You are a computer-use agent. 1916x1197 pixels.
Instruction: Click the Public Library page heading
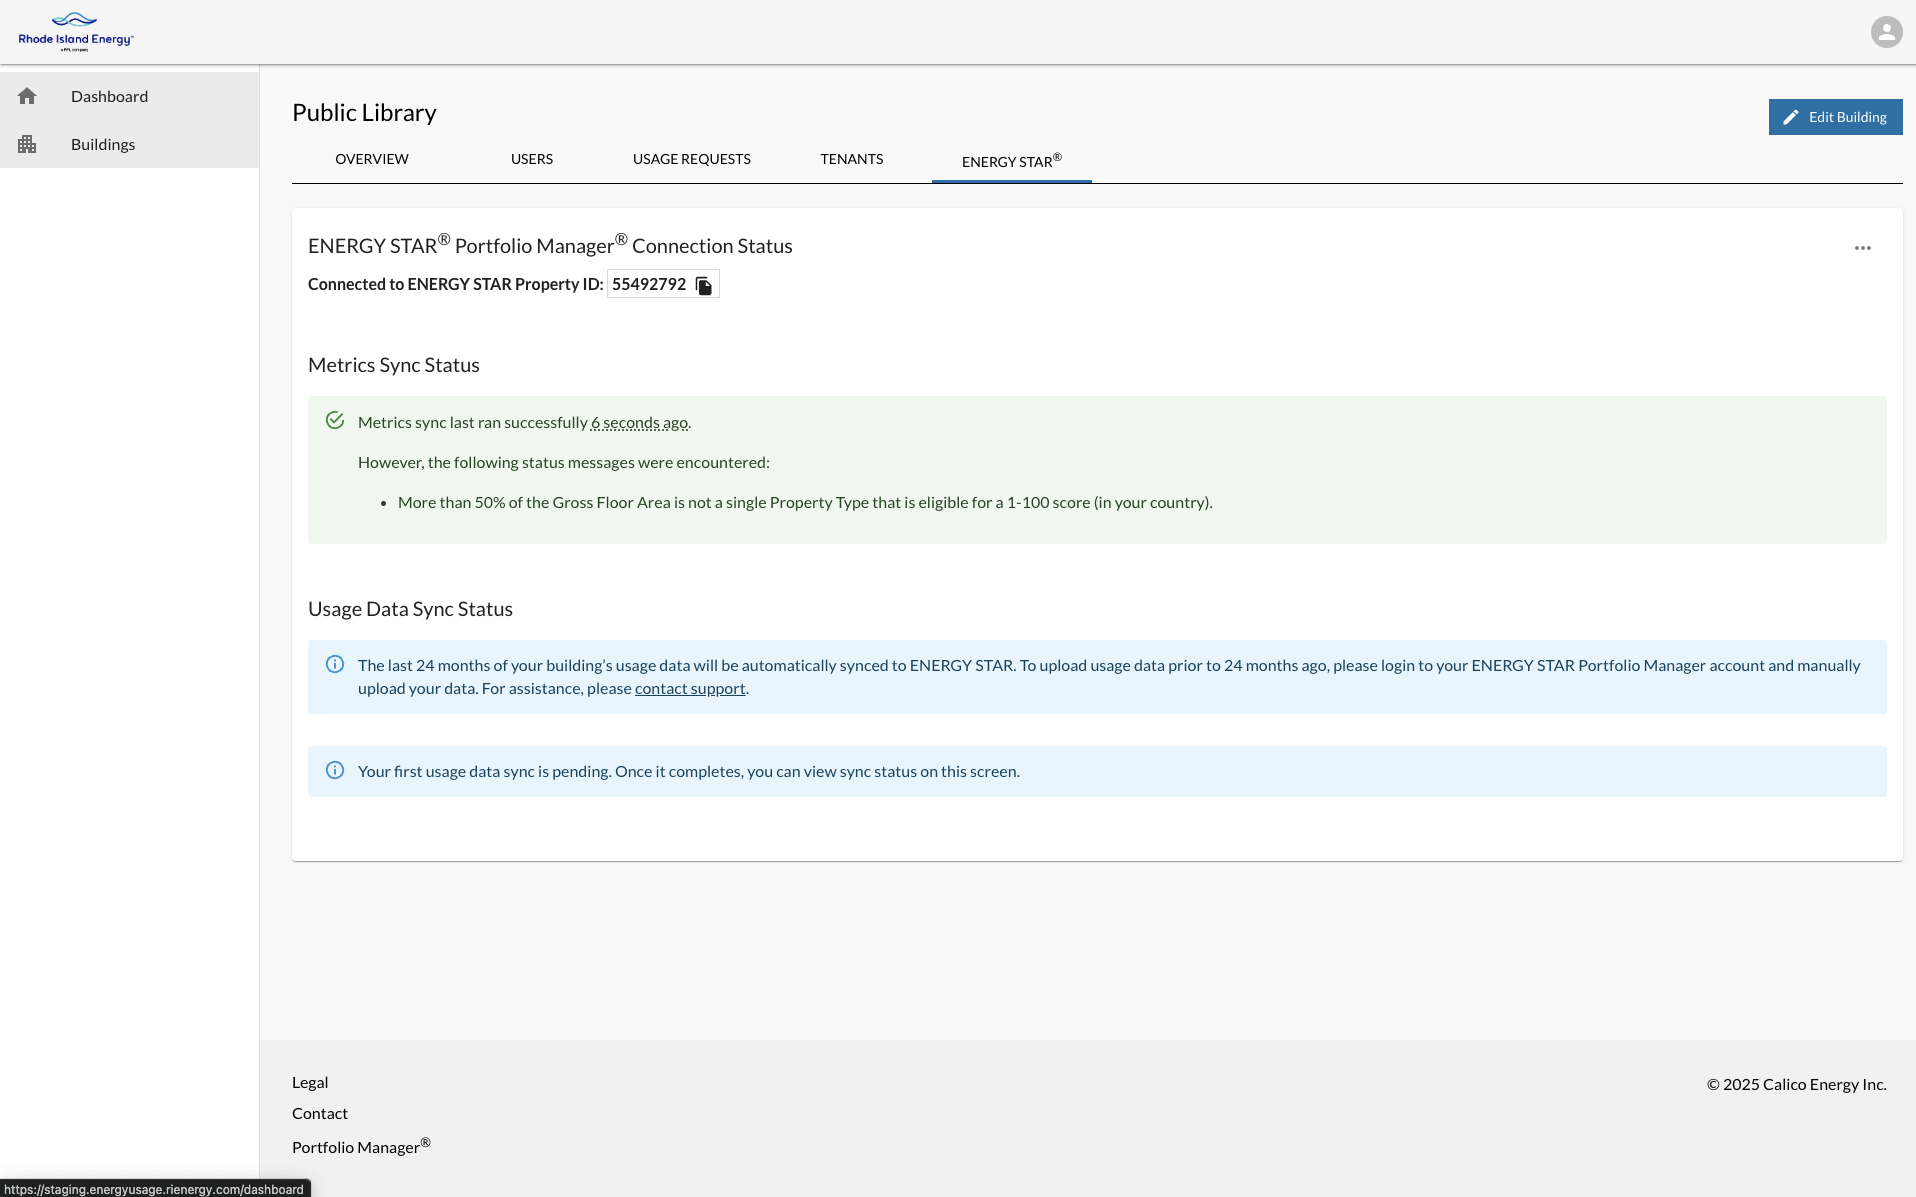364,113
